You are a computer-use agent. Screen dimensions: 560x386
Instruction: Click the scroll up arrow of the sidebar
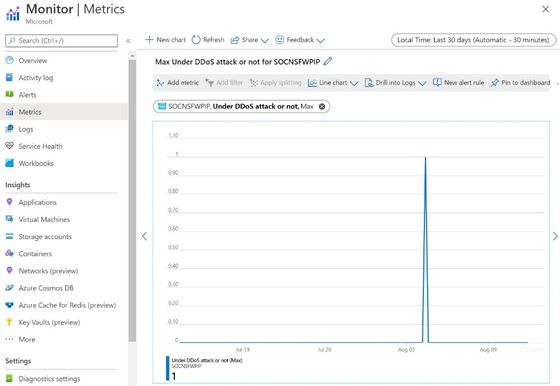point(132,55)
